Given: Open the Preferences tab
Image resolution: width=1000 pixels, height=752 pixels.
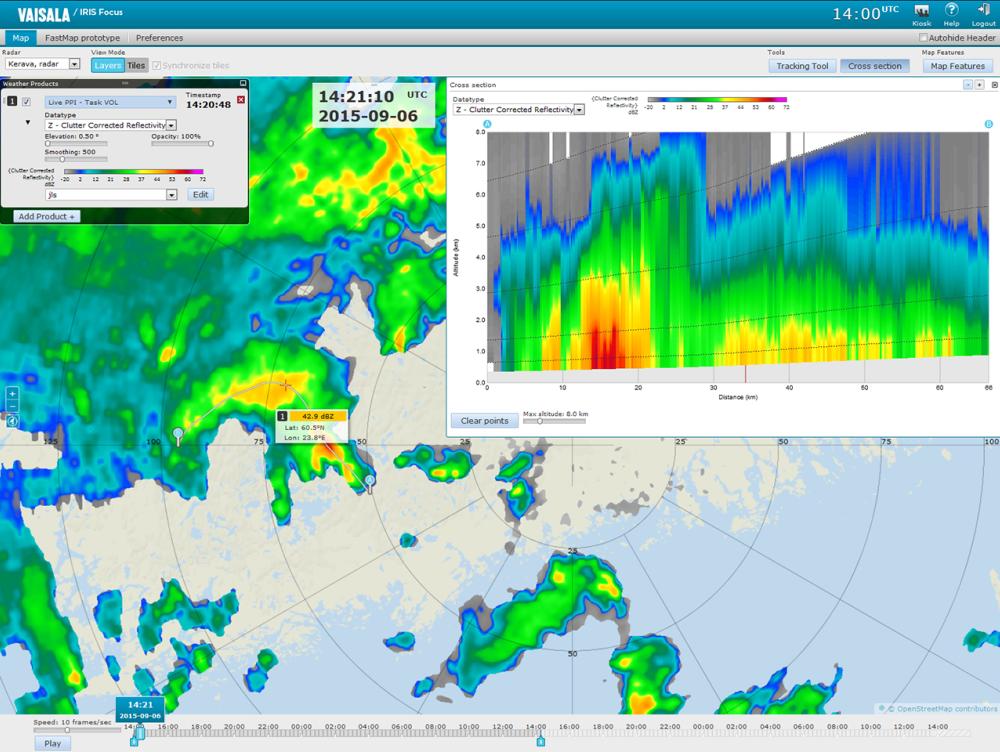Looking at the screenshot, I should point(159,38).
